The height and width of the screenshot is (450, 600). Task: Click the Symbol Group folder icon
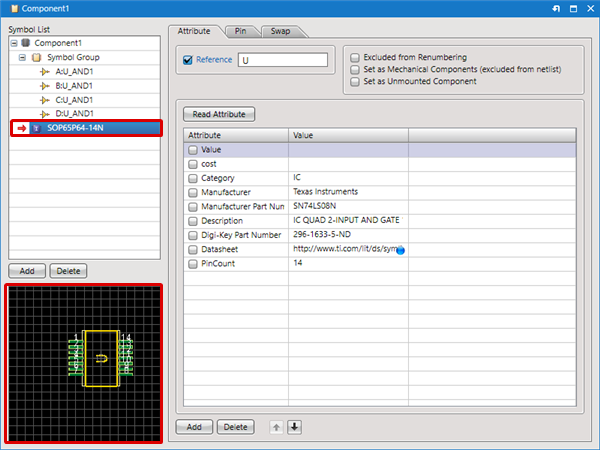tap(36, 57)
